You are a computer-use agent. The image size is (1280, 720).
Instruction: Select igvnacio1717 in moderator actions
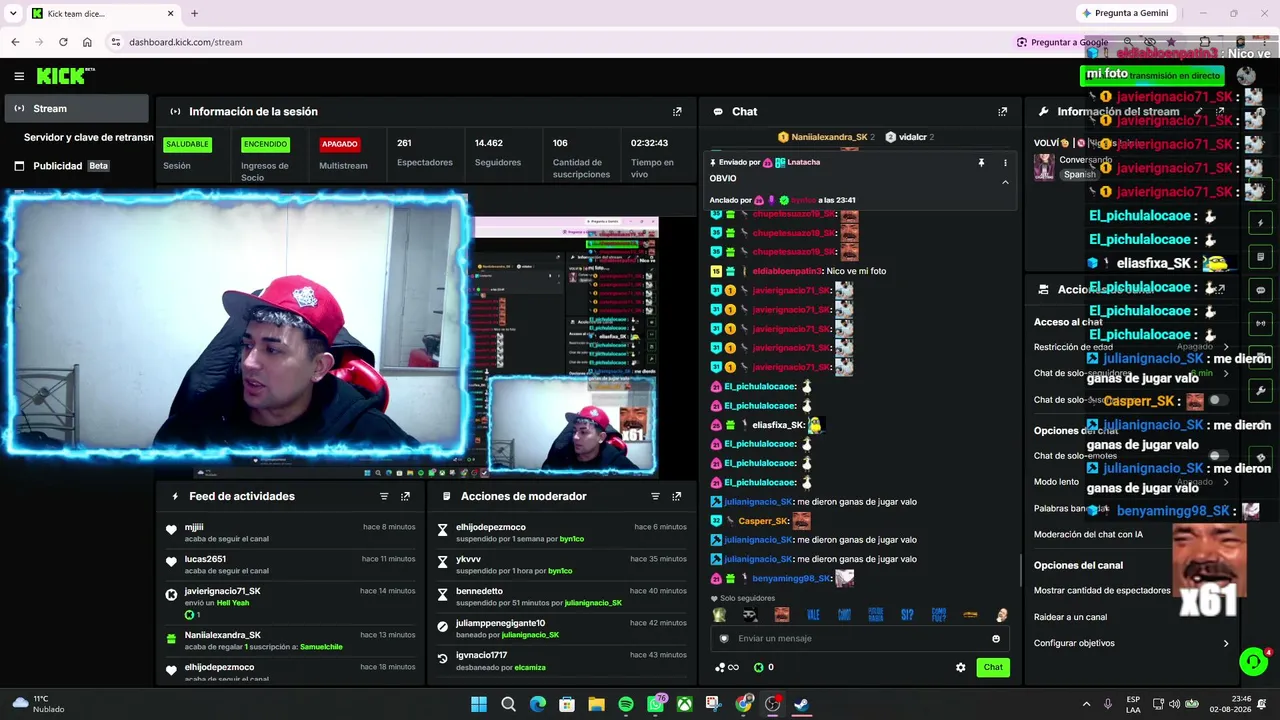click(x=481, y=655)
